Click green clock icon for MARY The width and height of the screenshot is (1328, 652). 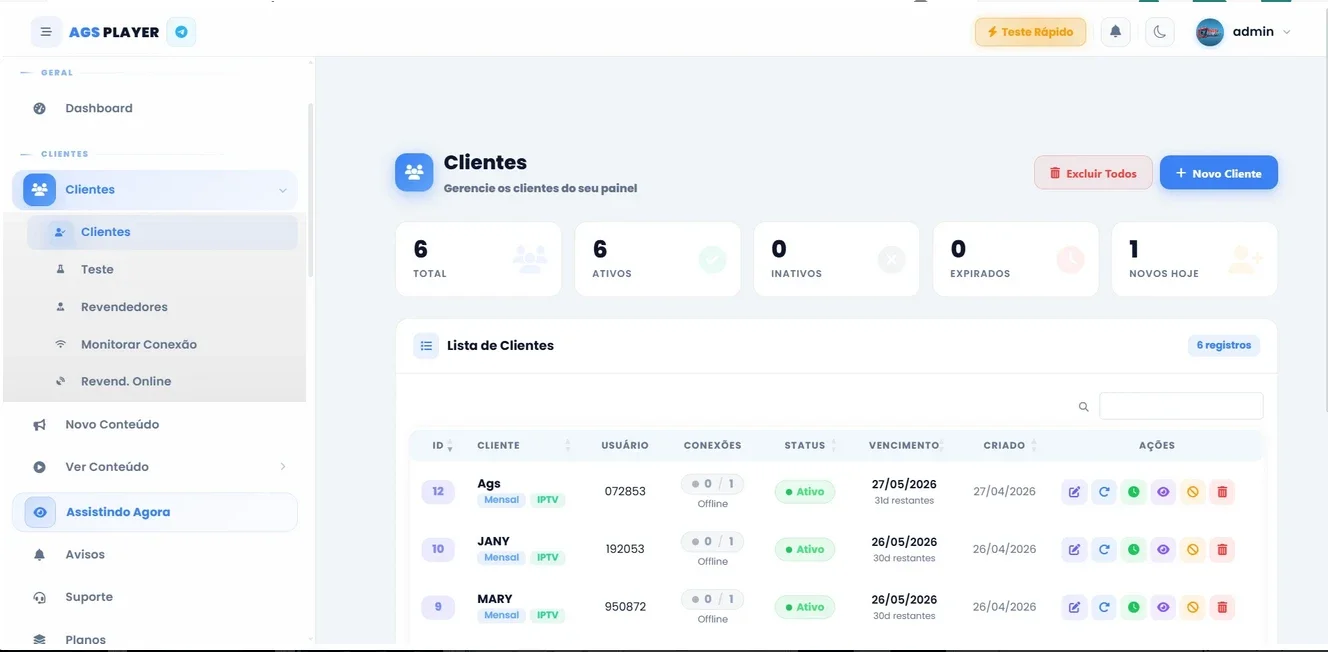[1133, 607]
